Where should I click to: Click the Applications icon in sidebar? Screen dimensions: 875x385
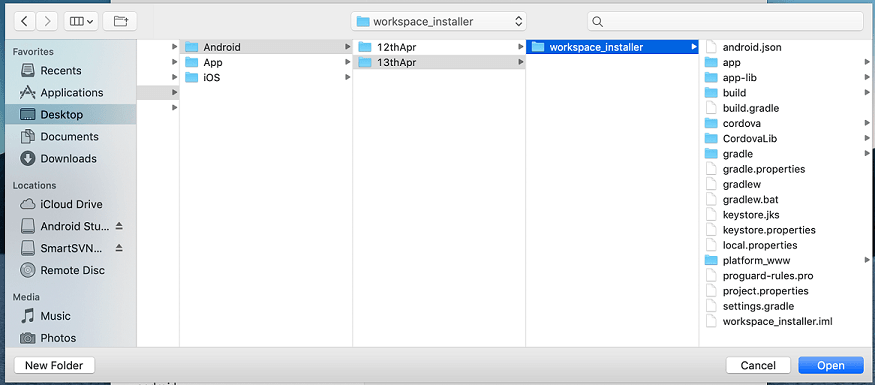pyautogui.click(x=27, y=92)
